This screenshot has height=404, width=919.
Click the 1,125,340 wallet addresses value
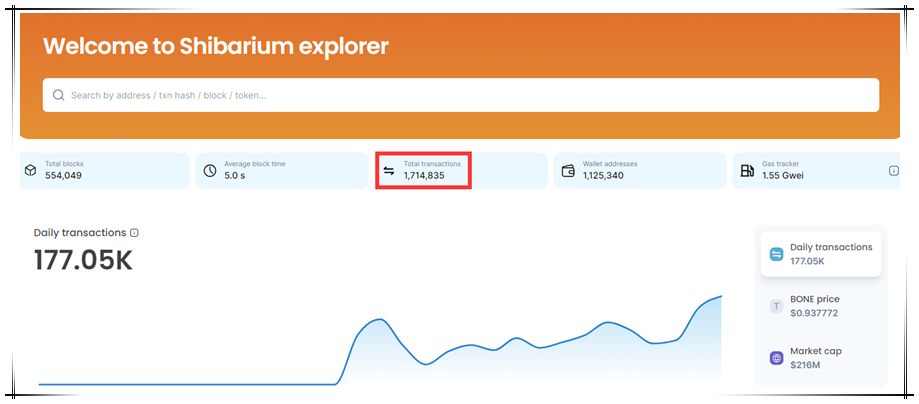pyautogui.click(x=603, y=175)
